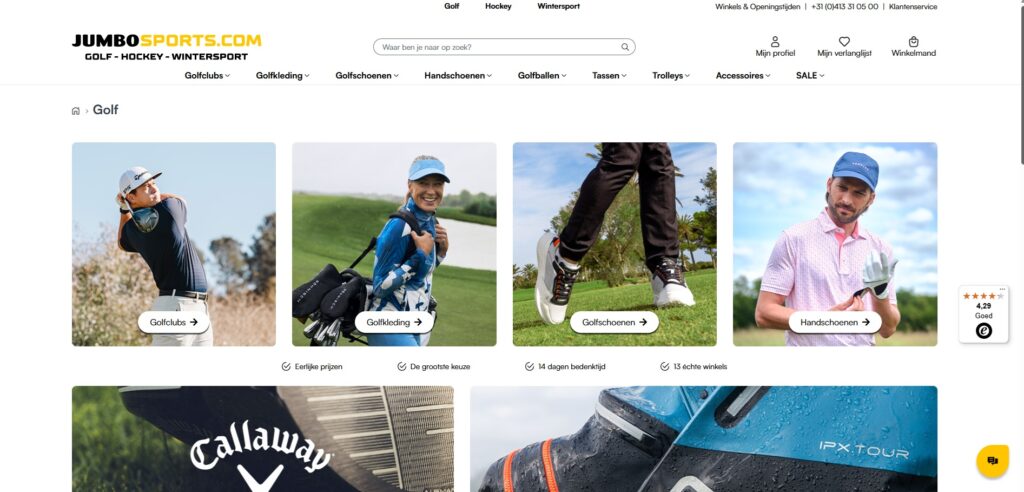The height and width of the screenshot is (492, 1024).
Task: Expand the SALE dropdown menu
Action: click(x=810, y=76)
